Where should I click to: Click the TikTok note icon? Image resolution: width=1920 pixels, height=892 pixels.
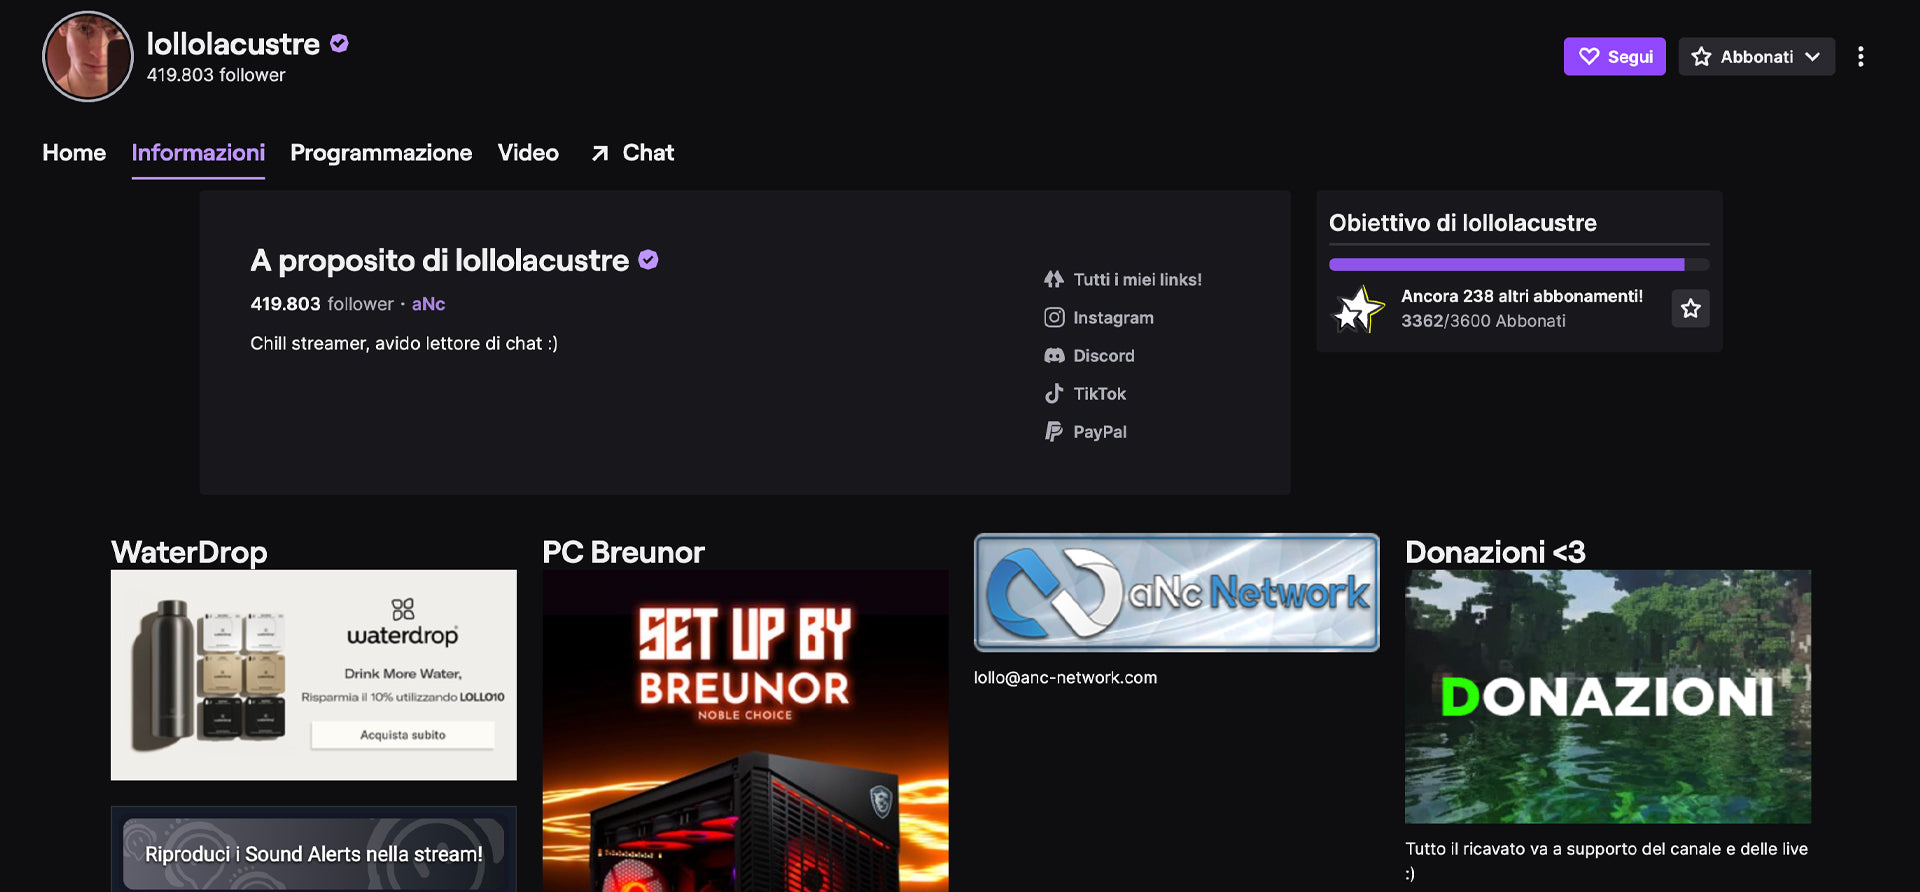pos(1054,394)
